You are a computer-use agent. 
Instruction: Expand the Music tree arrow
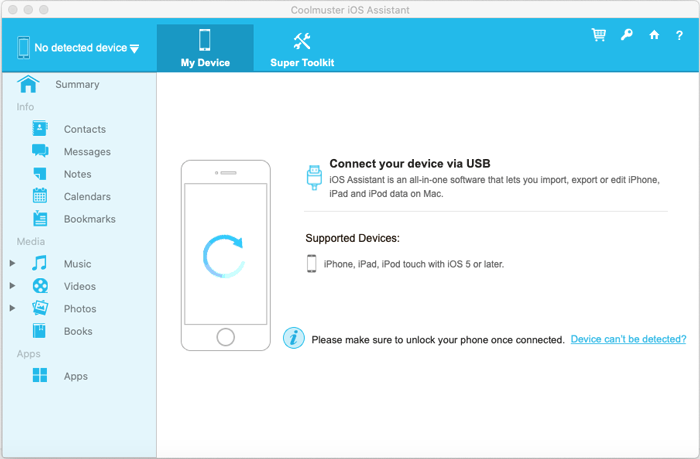pos(12,263)
